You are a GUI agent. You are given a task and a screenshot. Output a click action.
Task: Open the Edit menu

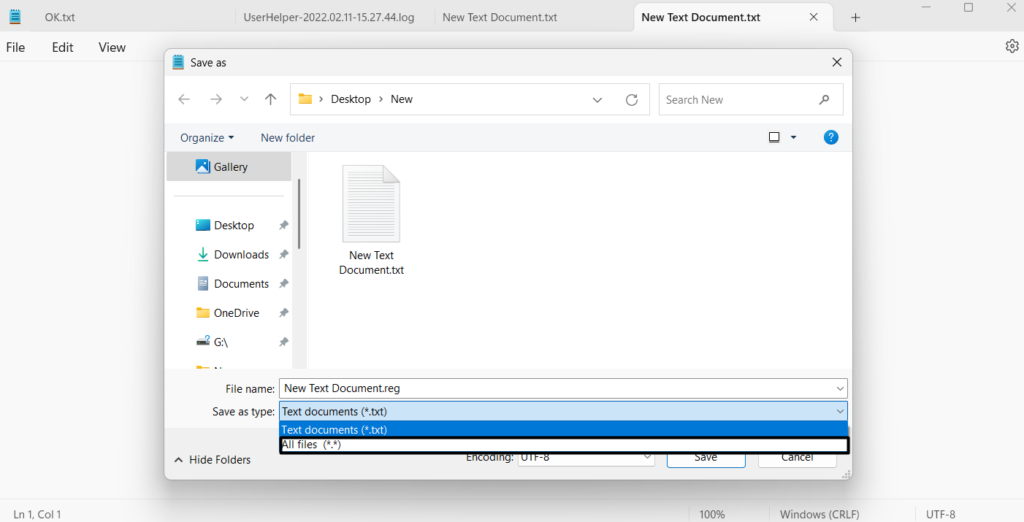pyautogui.click(x=63, y=47)
